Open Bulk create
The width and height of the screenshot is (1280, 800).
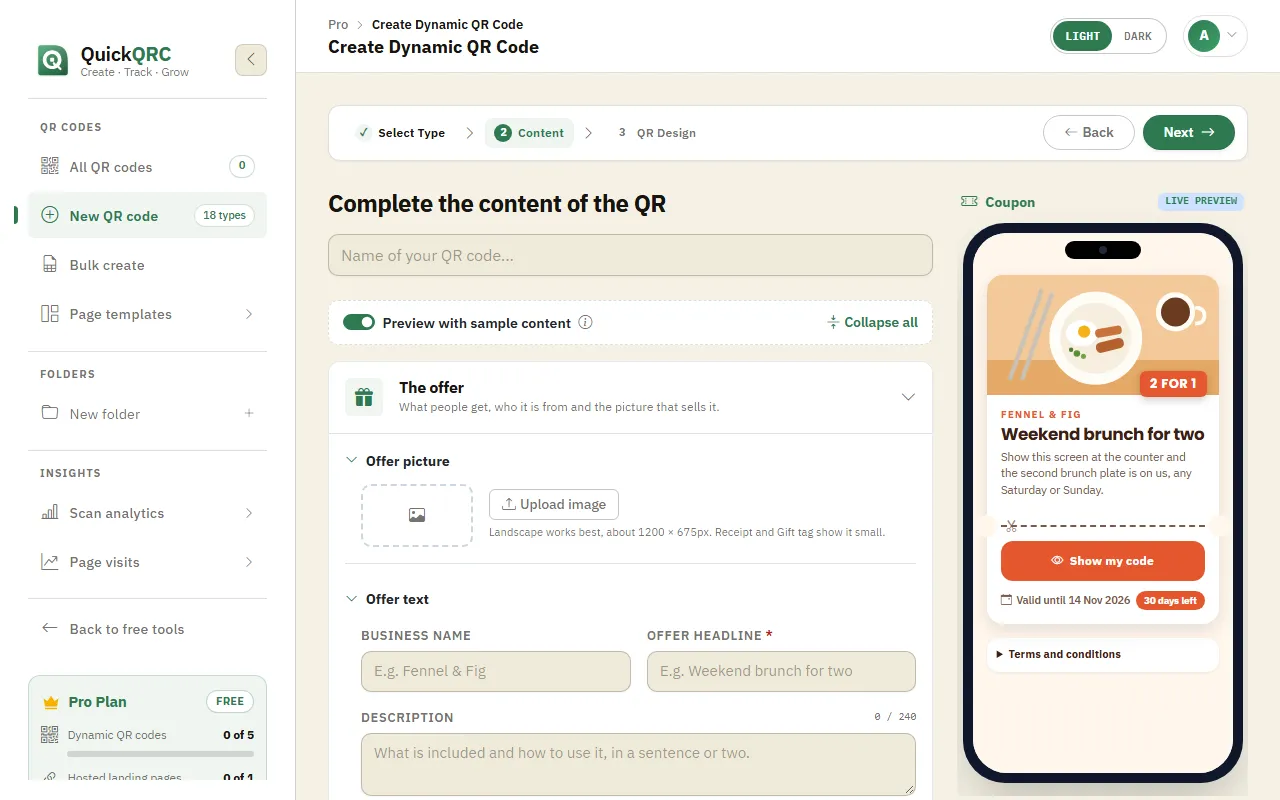tap(147, 265)
